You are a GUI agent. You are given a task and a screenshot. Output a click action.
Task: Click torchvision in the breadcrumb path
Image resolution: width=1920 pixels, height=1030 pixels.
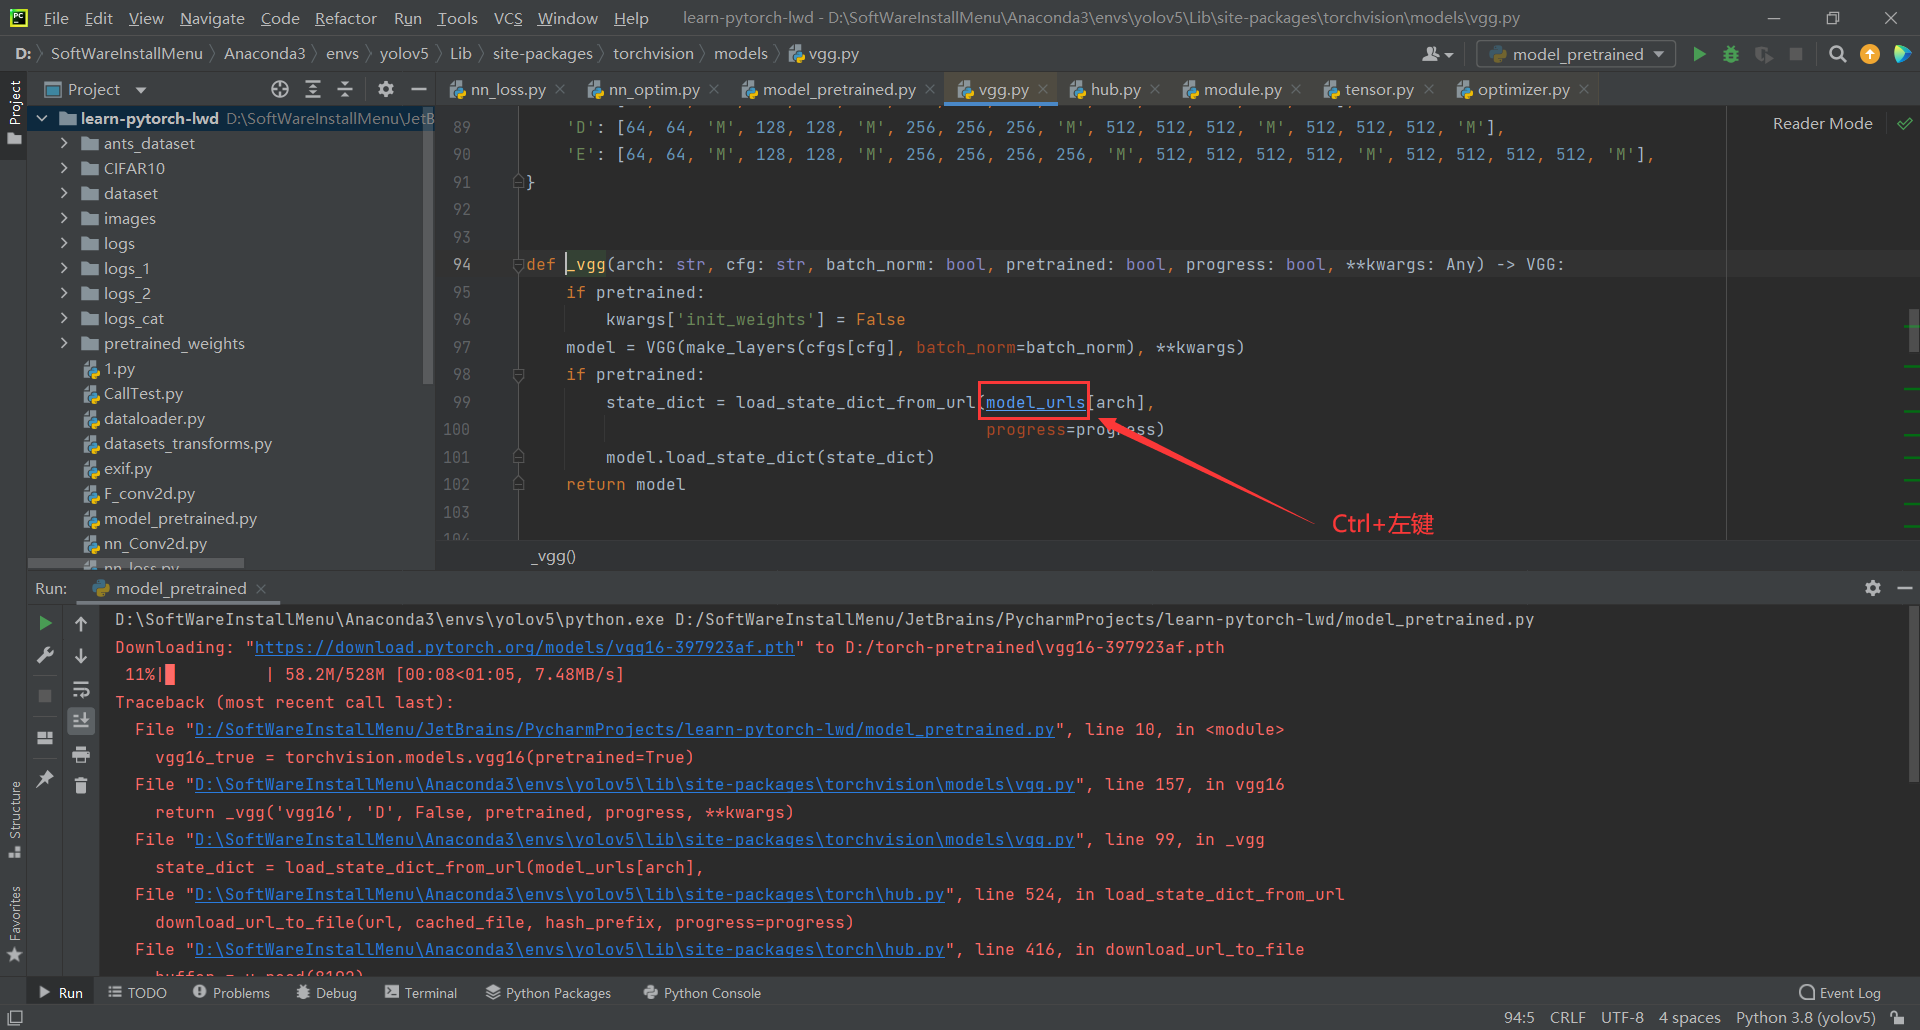[653, 54]
